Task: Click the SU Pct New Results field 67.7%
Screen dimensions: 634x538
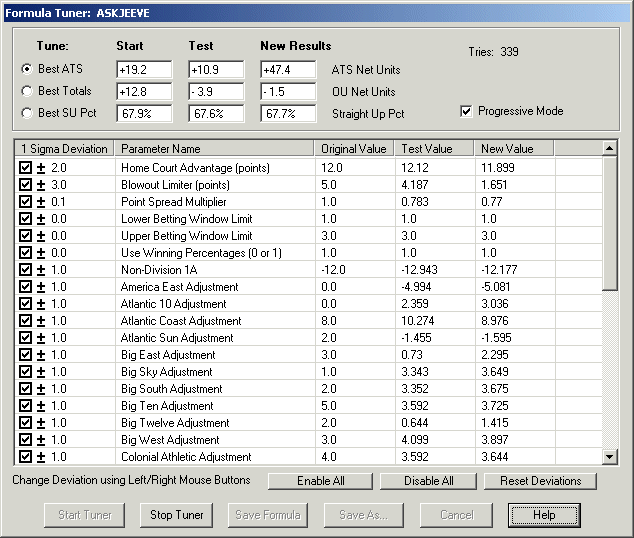Action: (x=288, y=113)
